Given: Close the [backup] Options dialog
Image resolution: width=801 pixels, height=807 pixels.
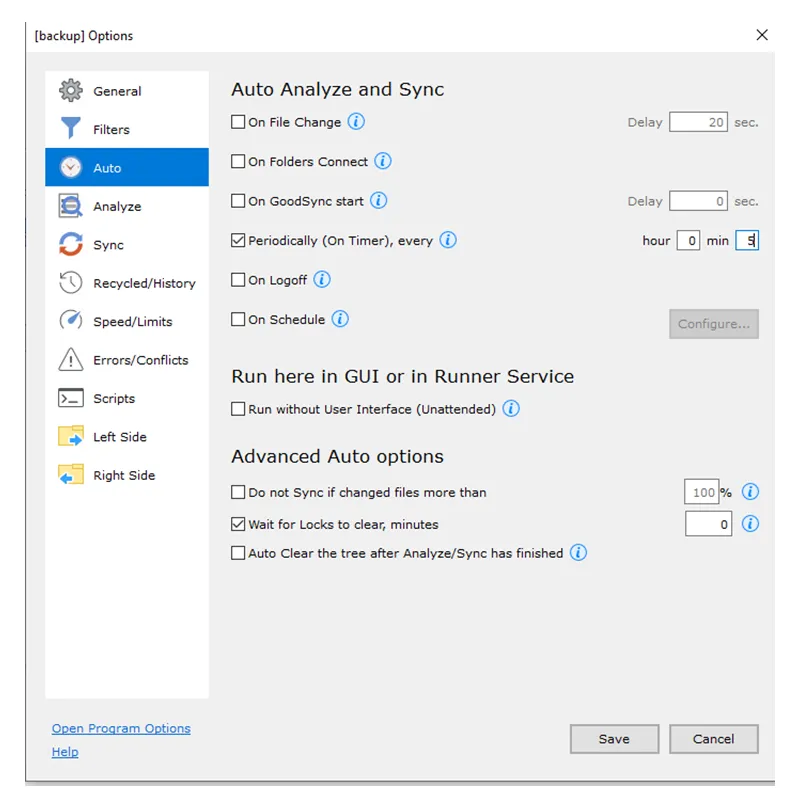Looking at the screenshot, I should (x=762, y=35).
